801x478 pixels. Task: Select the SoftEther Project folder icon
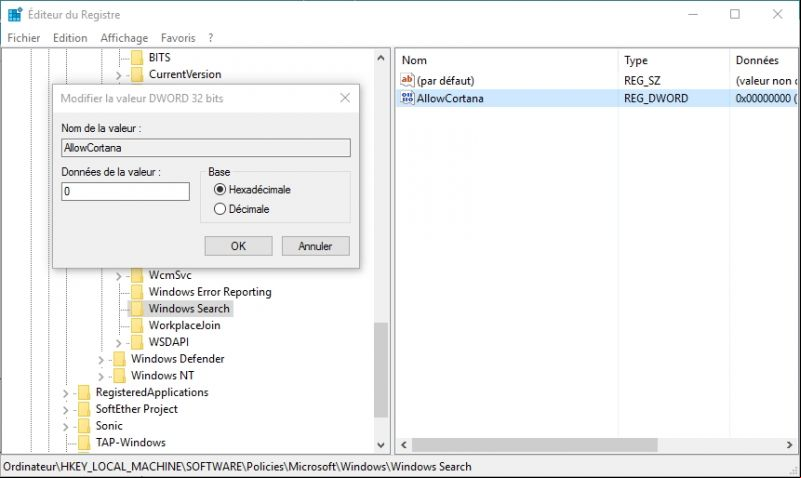tap(84, 410)
